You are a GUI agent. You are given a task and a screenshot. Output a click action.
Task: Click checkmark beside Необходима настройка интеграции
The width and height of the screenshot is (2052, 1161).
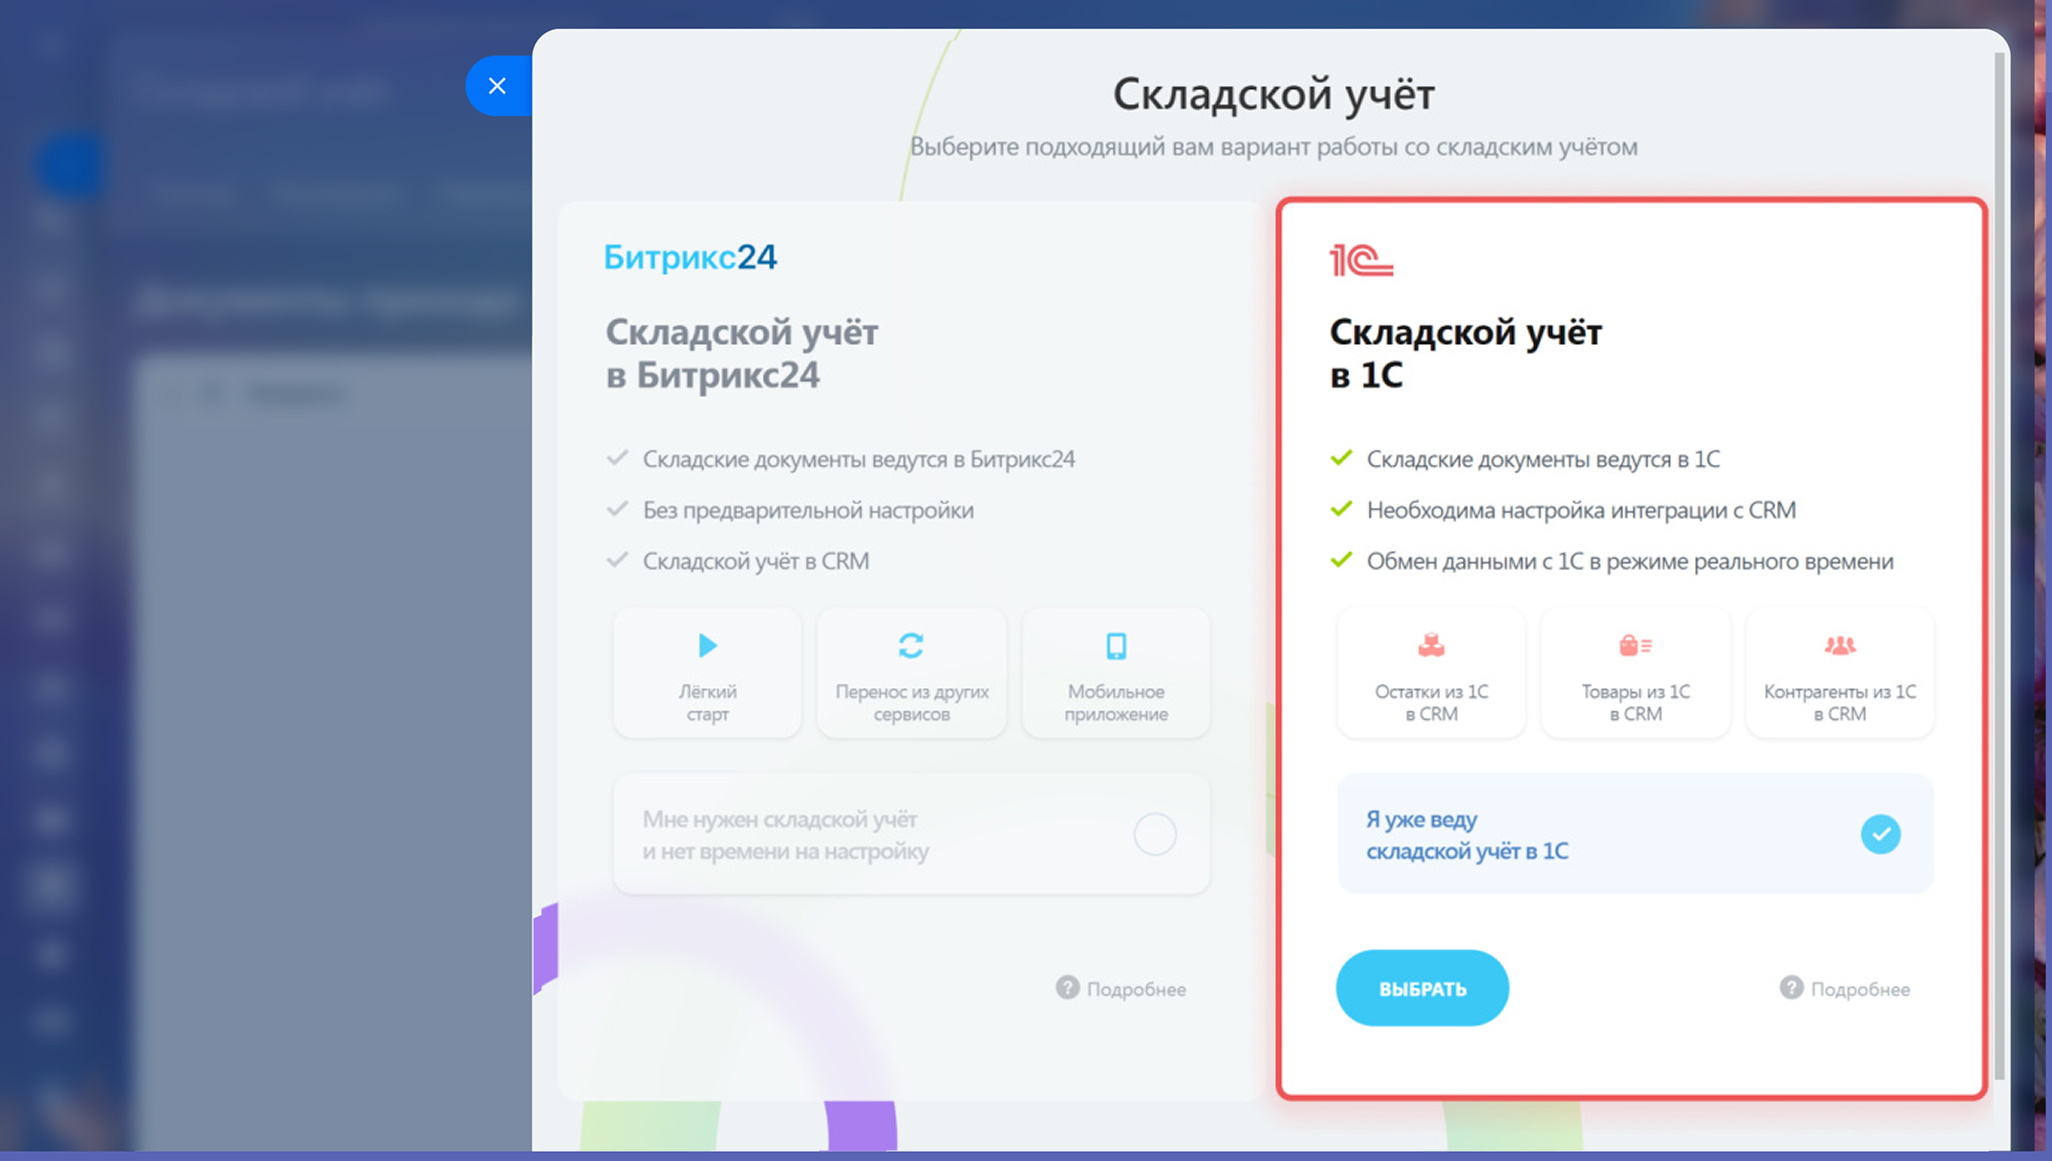1341,509
